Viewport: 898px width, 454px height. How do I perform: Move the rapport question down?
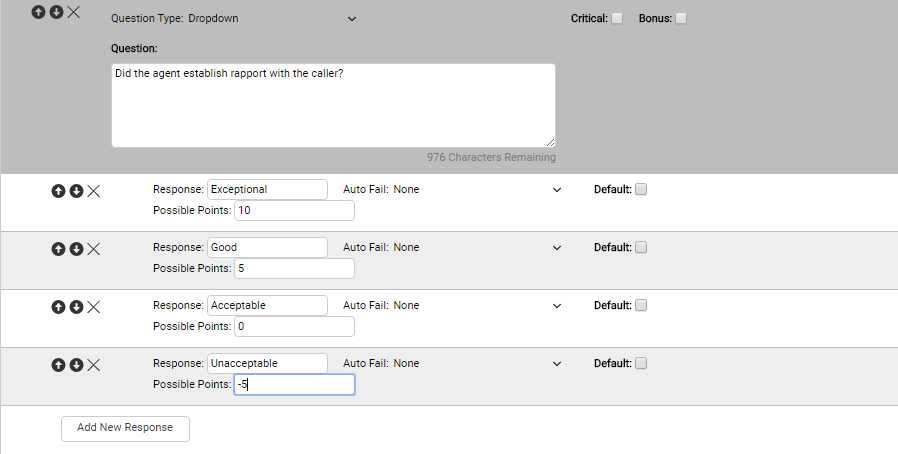click(x=56, y=12)
